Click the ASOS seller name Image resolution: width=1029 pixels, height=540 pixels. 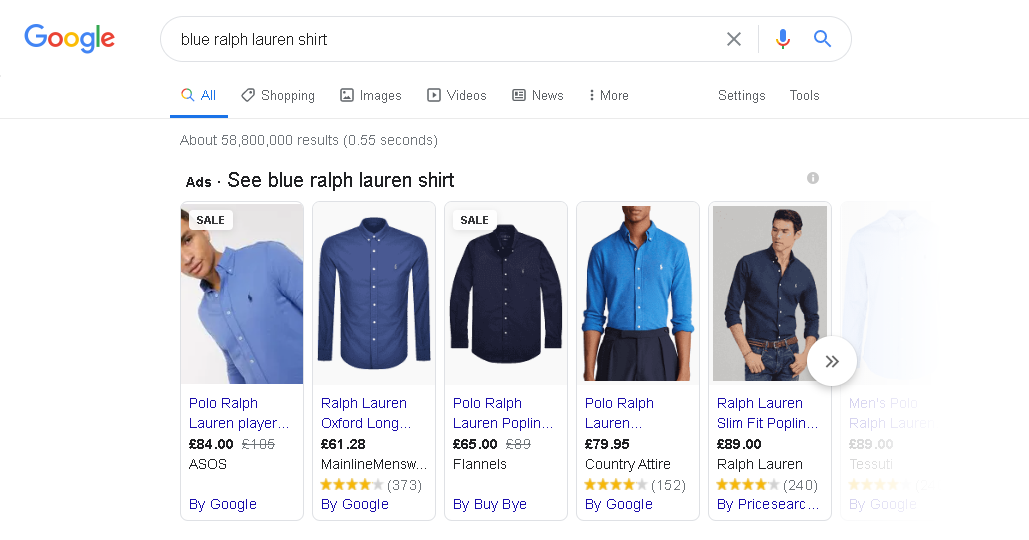point(207,465)
